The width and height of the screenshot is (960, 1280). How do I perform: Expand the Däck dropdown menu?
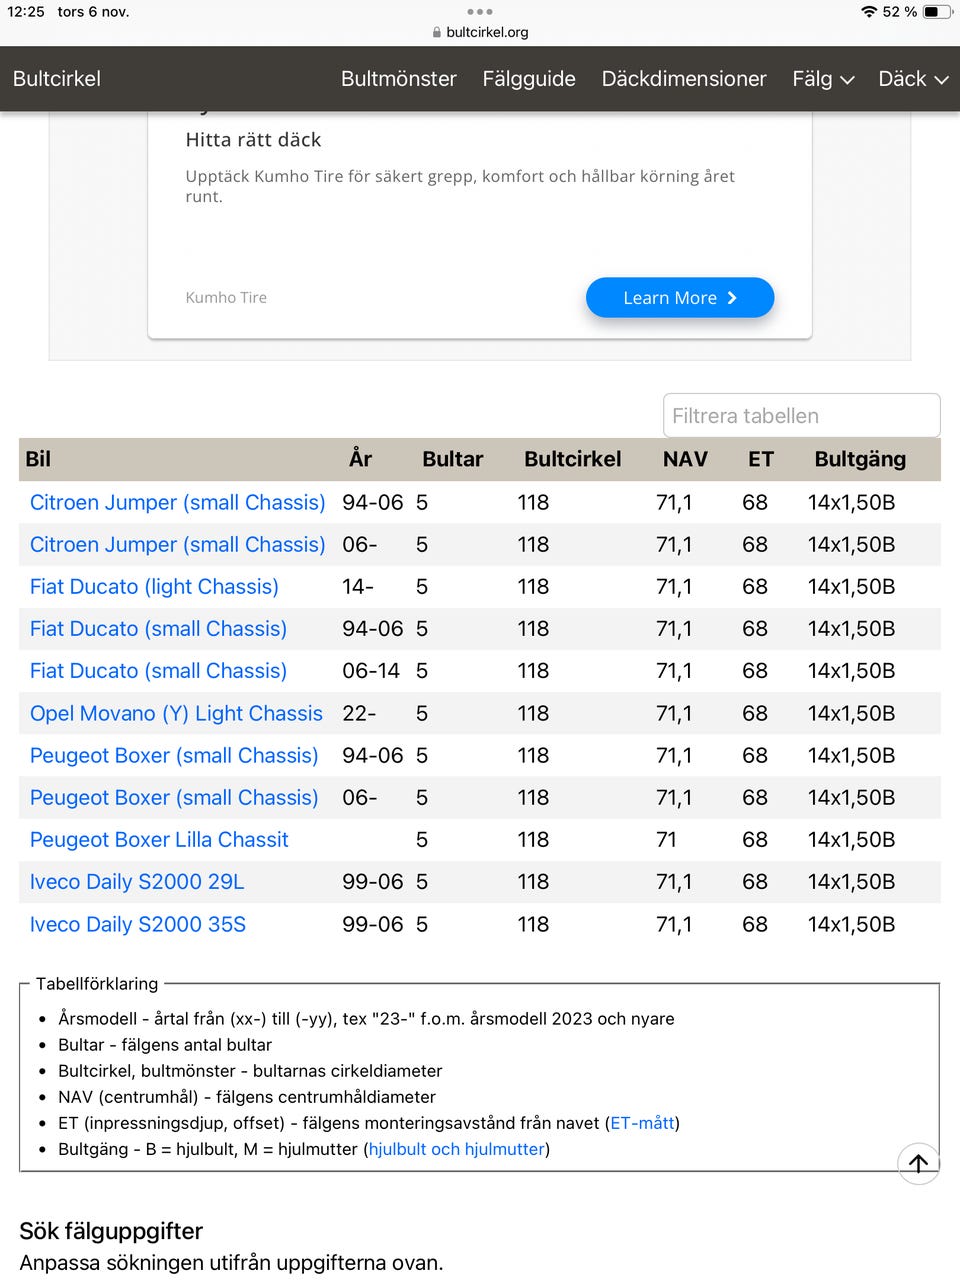point(912,79)
